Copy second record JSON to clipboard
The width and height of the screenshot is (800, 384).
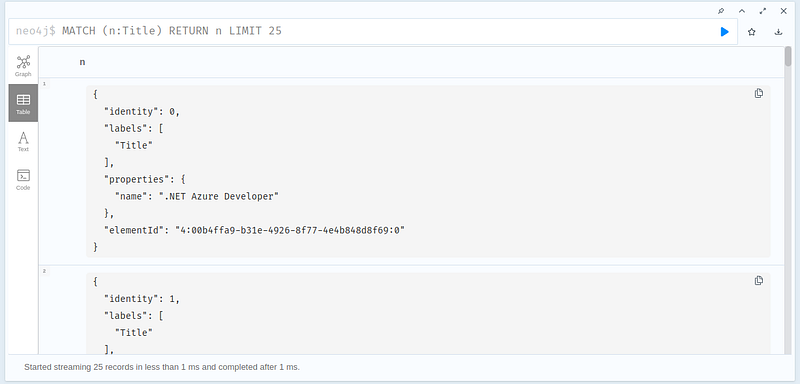[x=759, y=280]
